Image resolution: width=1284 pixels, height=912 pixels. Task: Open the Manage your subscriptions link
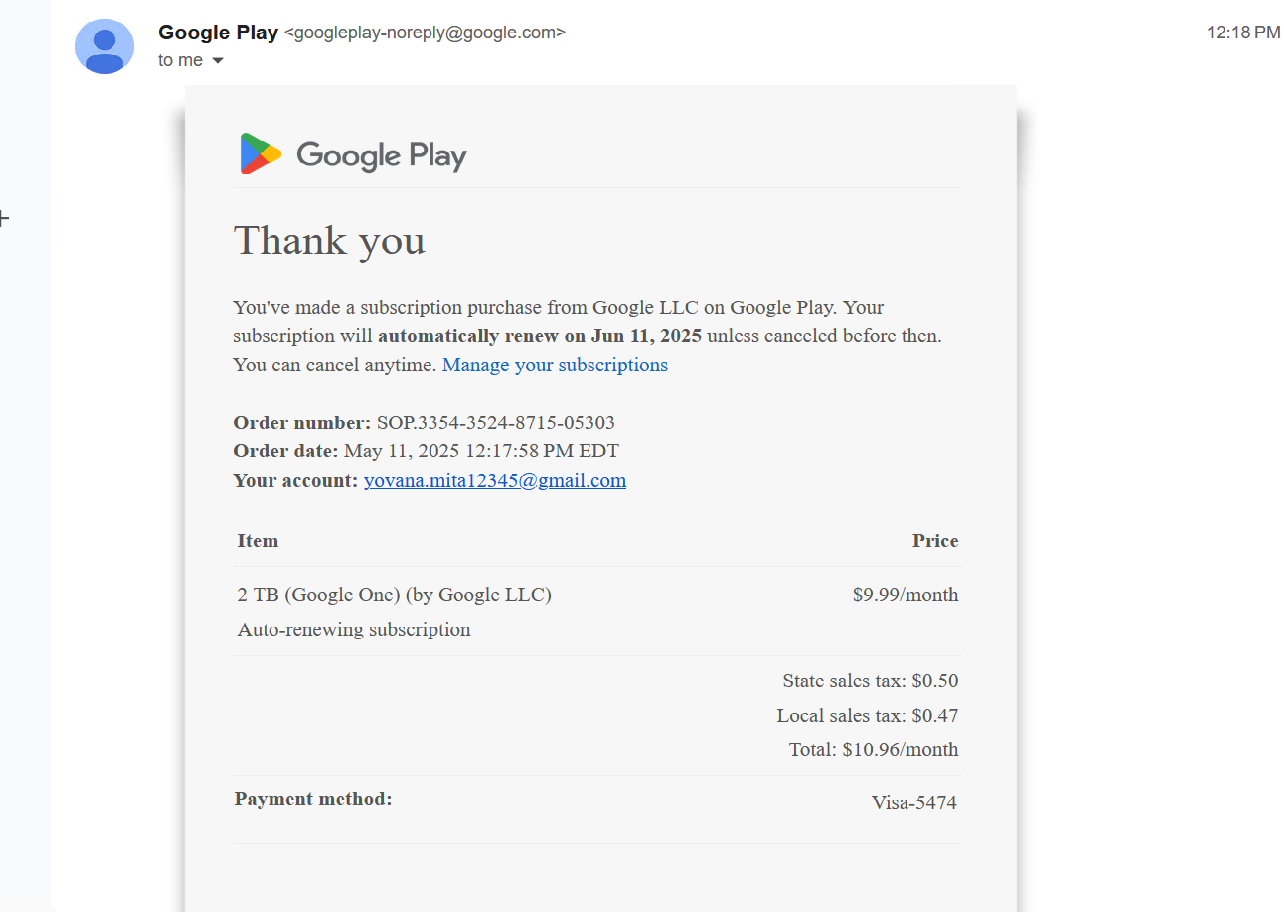(554, 365)
